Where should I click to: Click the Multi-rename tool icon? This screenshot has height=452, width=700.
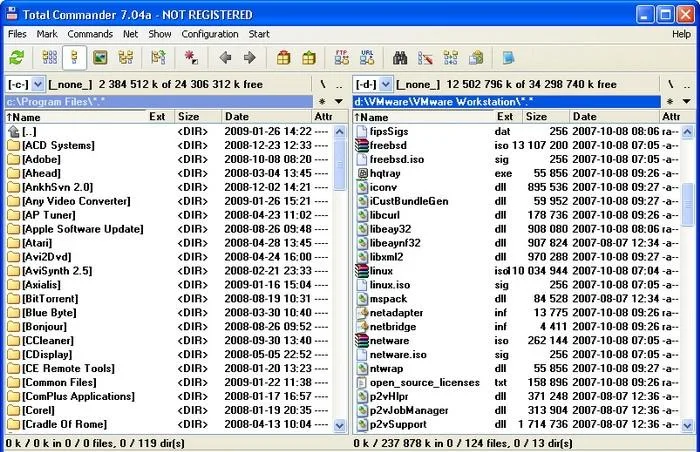[x=425, y=58]
